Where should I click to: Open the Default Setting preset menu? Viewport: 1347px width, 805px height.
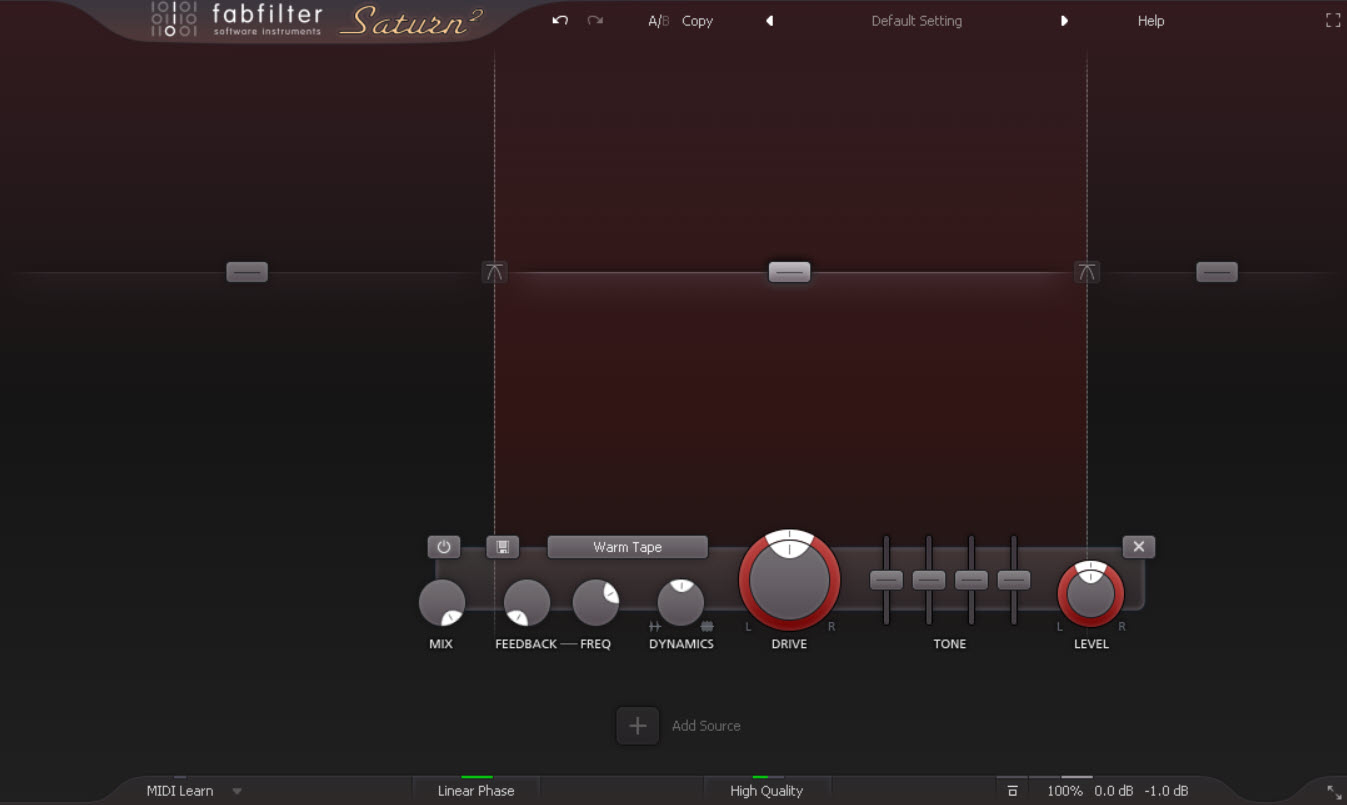916,20
